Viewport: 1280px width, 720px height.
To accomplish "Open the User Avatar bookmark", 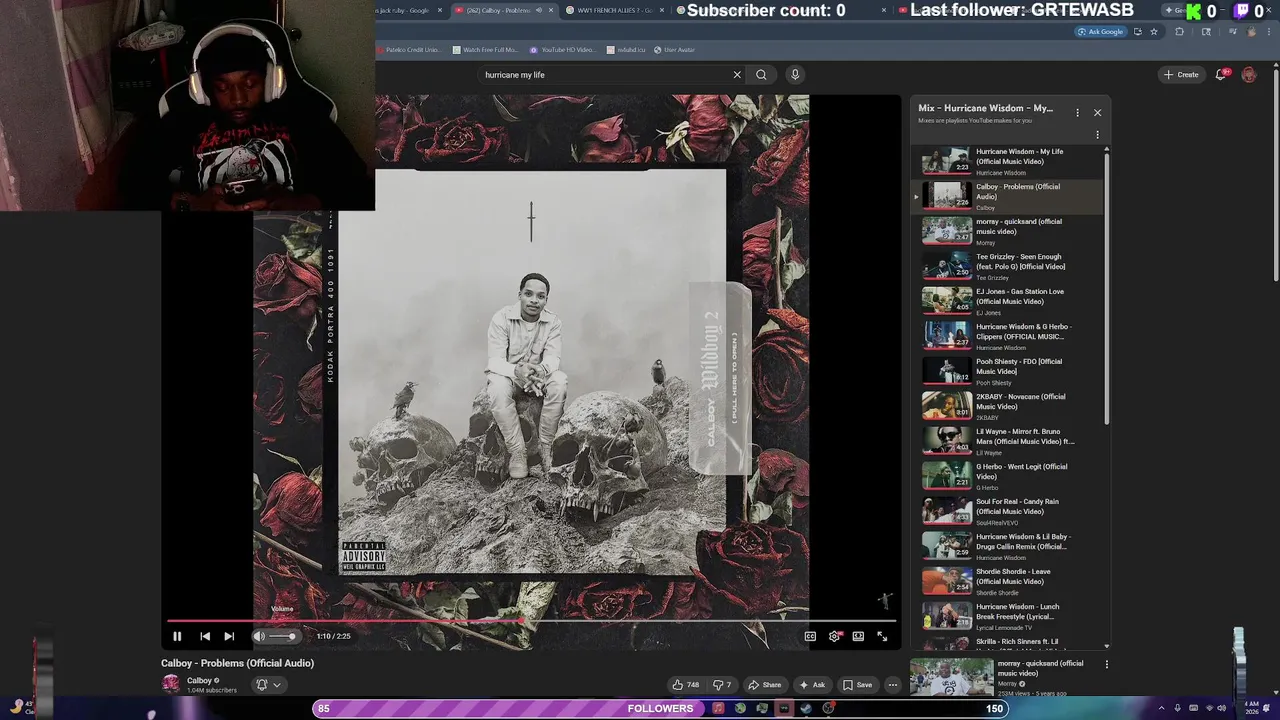I will click(x=675, y=50).
